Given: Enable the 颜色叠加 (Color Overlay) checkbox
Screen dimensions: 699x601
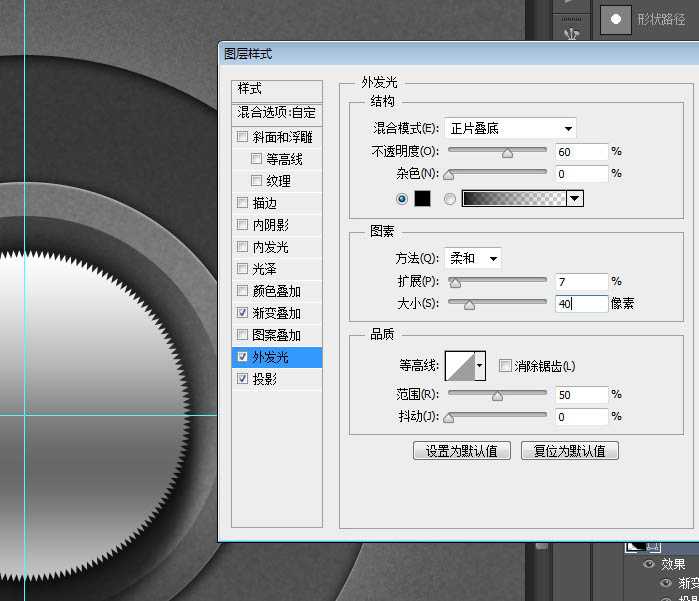Looking at the screenshot, I should [x=243, y=291].
